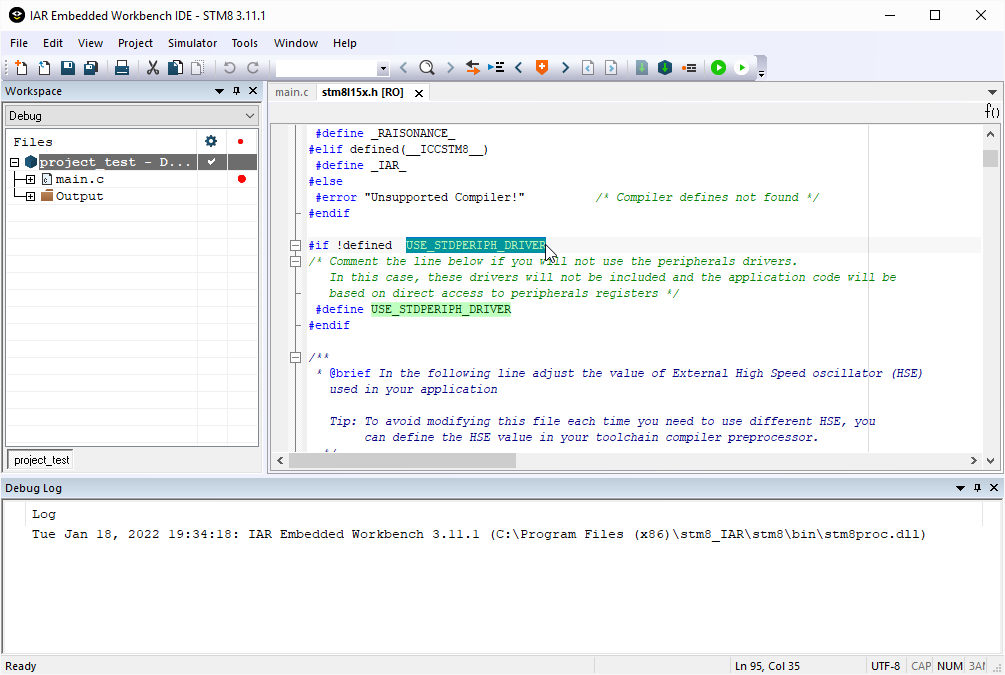Screen dimensions: 1005x675
Task: Open the View menu
Action: [90, 43]
